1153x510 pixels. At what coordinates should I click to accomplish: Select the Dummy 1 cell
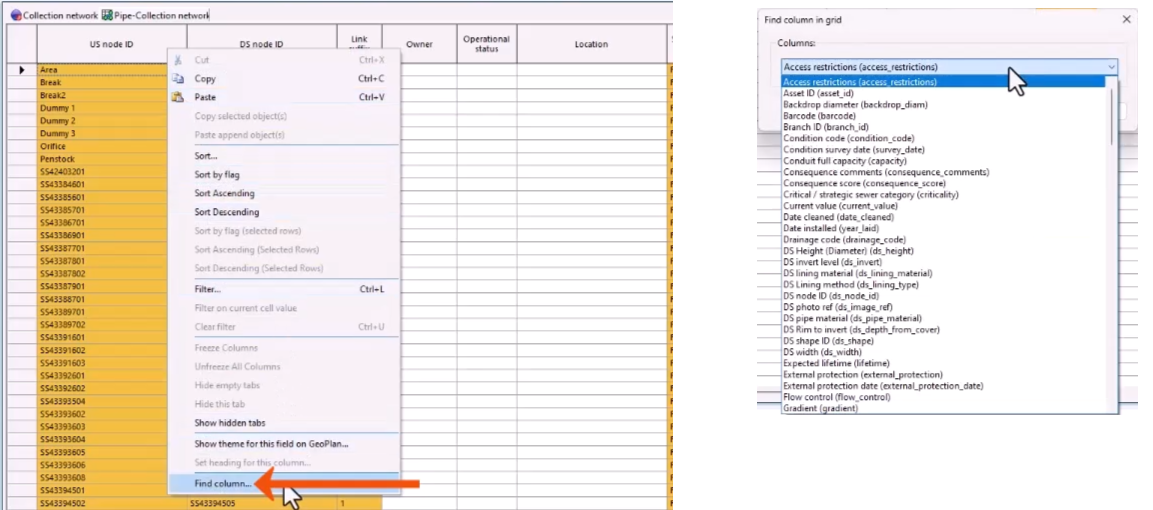coord(103,108)
